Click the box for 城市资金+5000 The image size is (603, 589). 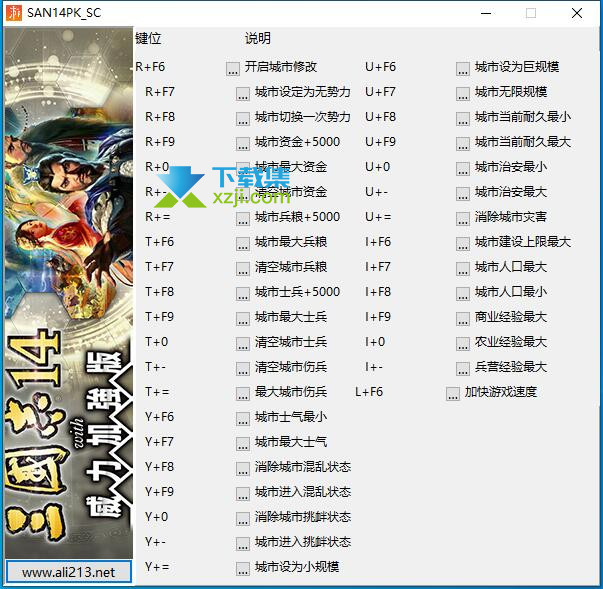pos(243,143)
